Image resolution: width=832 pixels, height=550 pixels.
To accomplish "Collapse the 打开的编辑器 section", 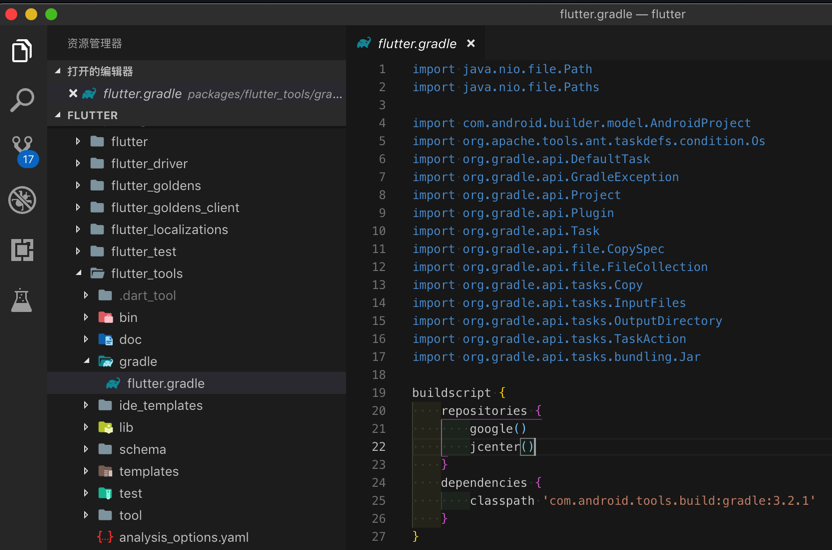I will tap(99, 72).
